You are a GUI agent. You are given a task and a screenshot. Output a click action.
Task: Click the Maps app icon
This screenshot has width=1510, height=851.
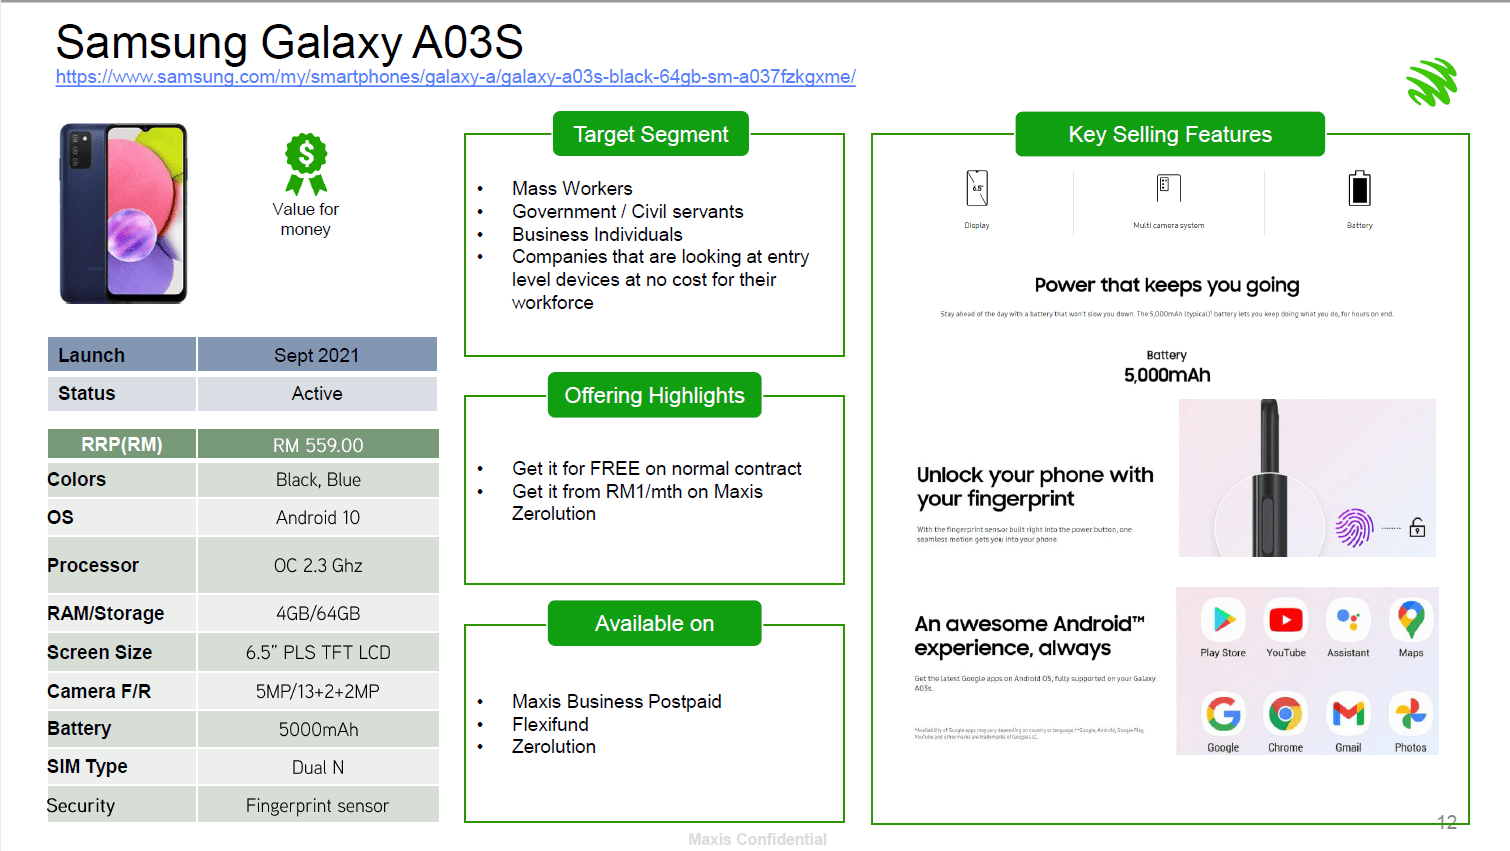[1411, 620]
